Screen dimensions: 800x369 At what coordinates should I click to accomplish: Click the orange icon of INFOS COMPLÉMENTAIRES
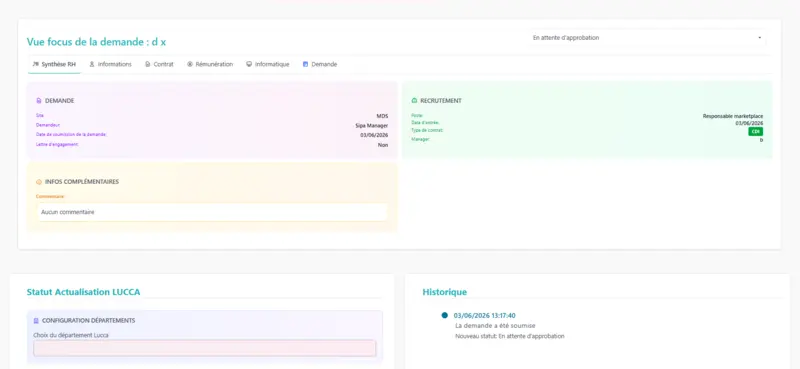pyautogui.click(x=39, y=182)
